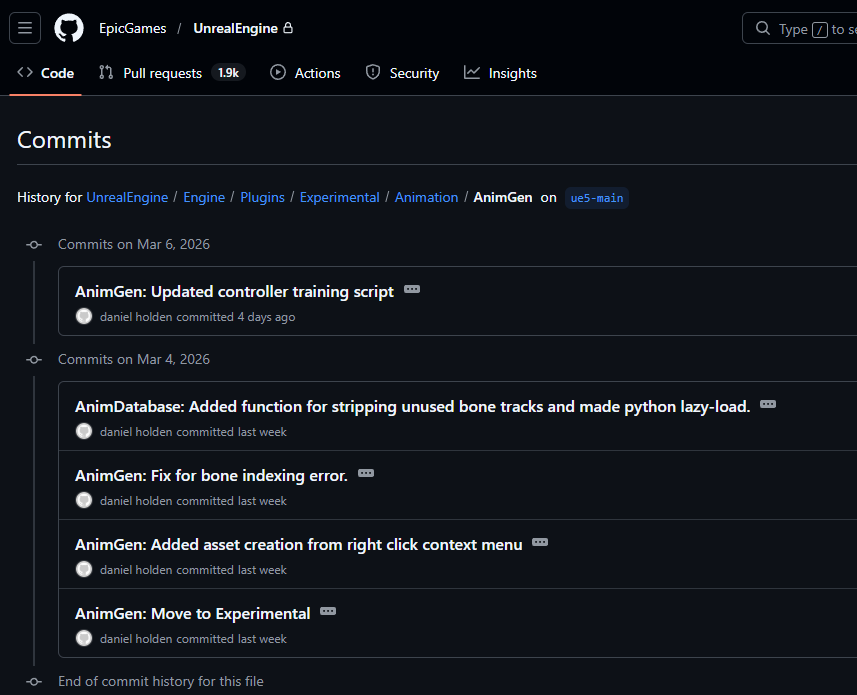The width and height of the screenshot is (857, 695).
Task: Click 'Commits on Mar 6, 2026' heading
Action: click(134, 244)
